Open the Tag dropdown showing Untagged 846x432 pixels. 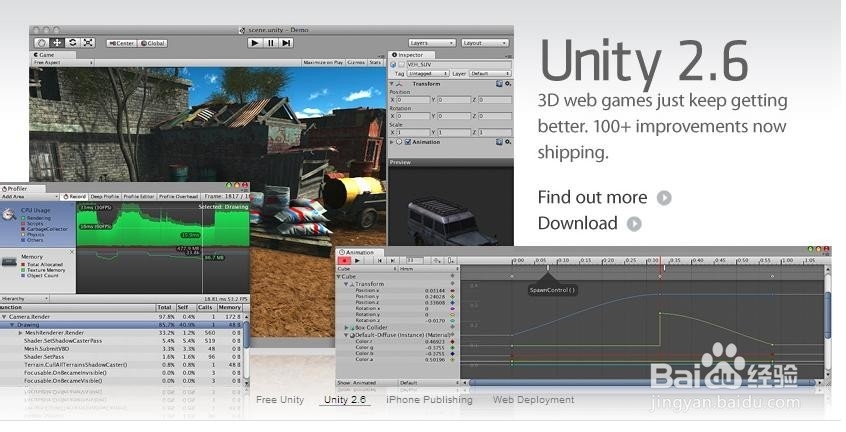coord(427,73)
